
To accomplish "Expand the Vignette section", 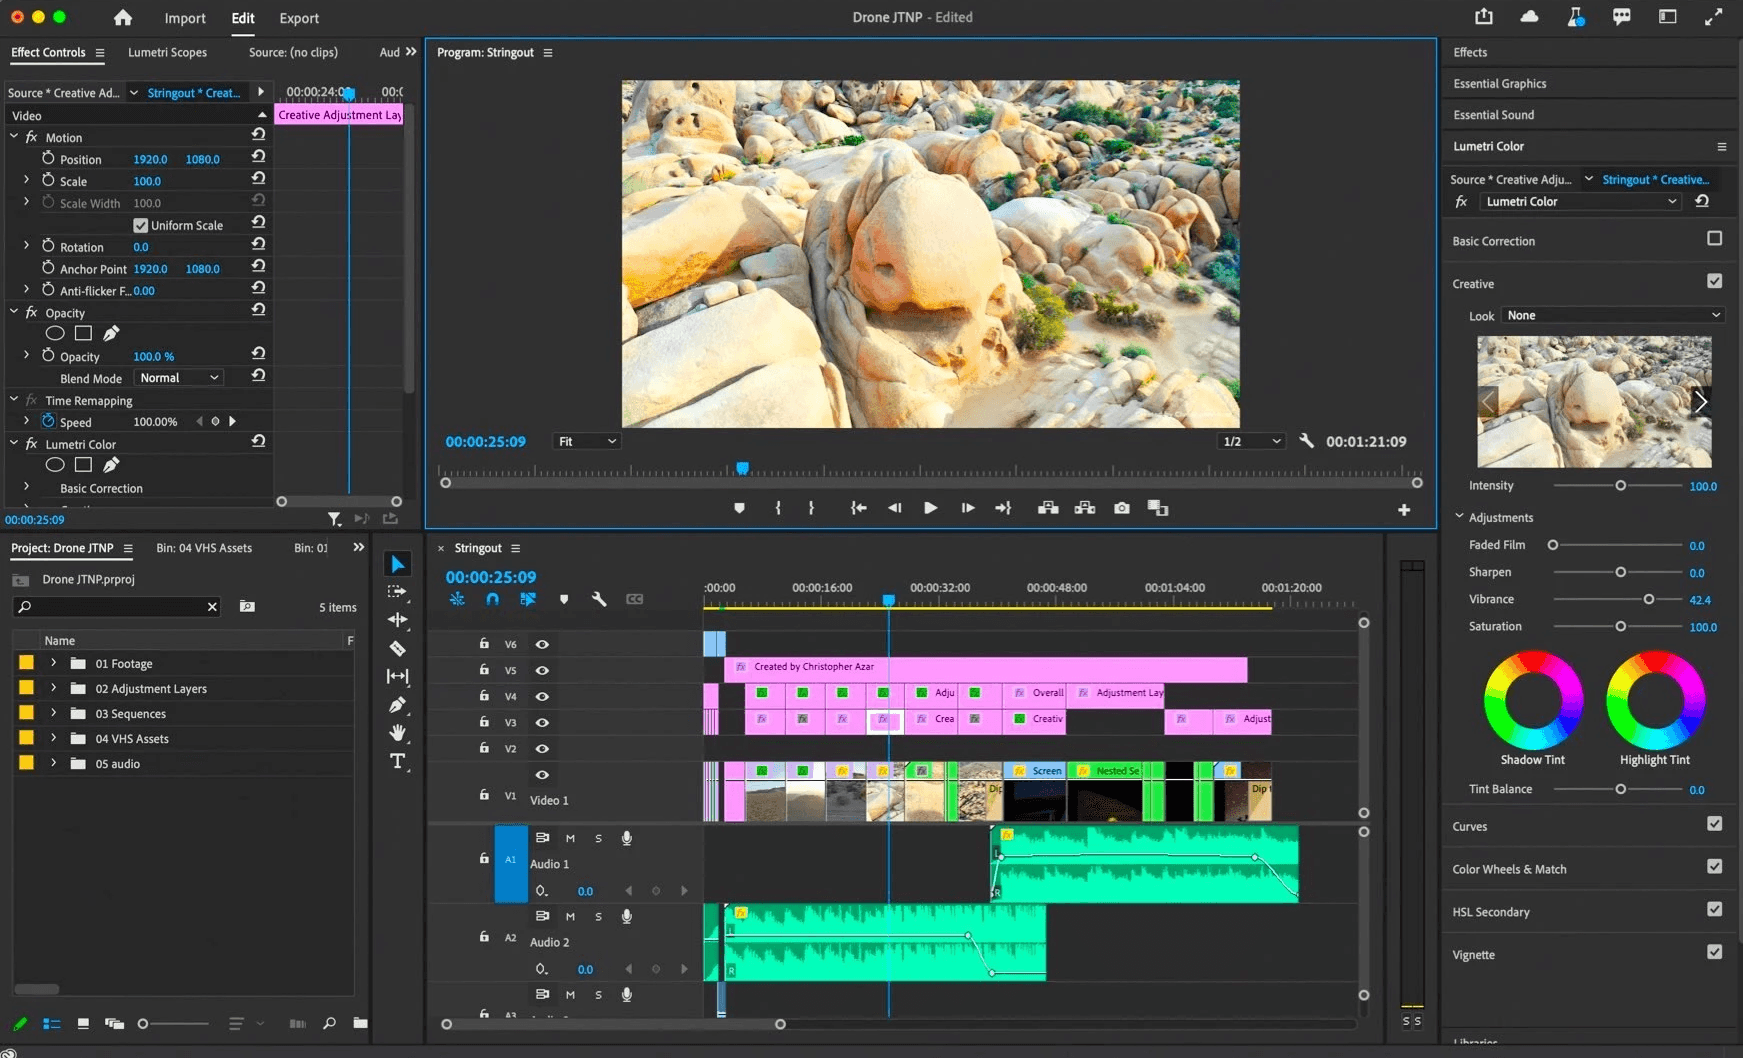I will click(x=1473, y=955).
